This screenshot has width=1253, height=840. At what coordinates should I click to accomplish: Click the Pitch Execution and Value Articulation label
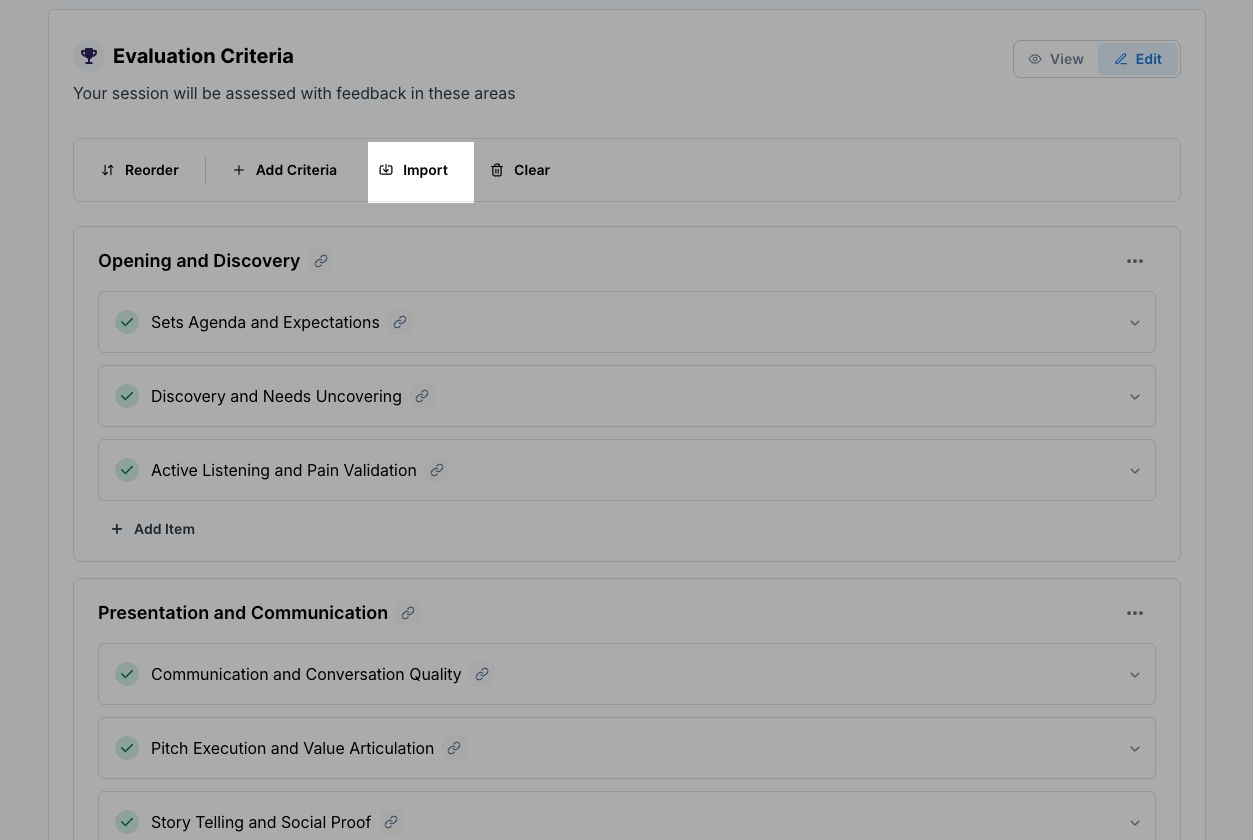click(x=292, y=748)
